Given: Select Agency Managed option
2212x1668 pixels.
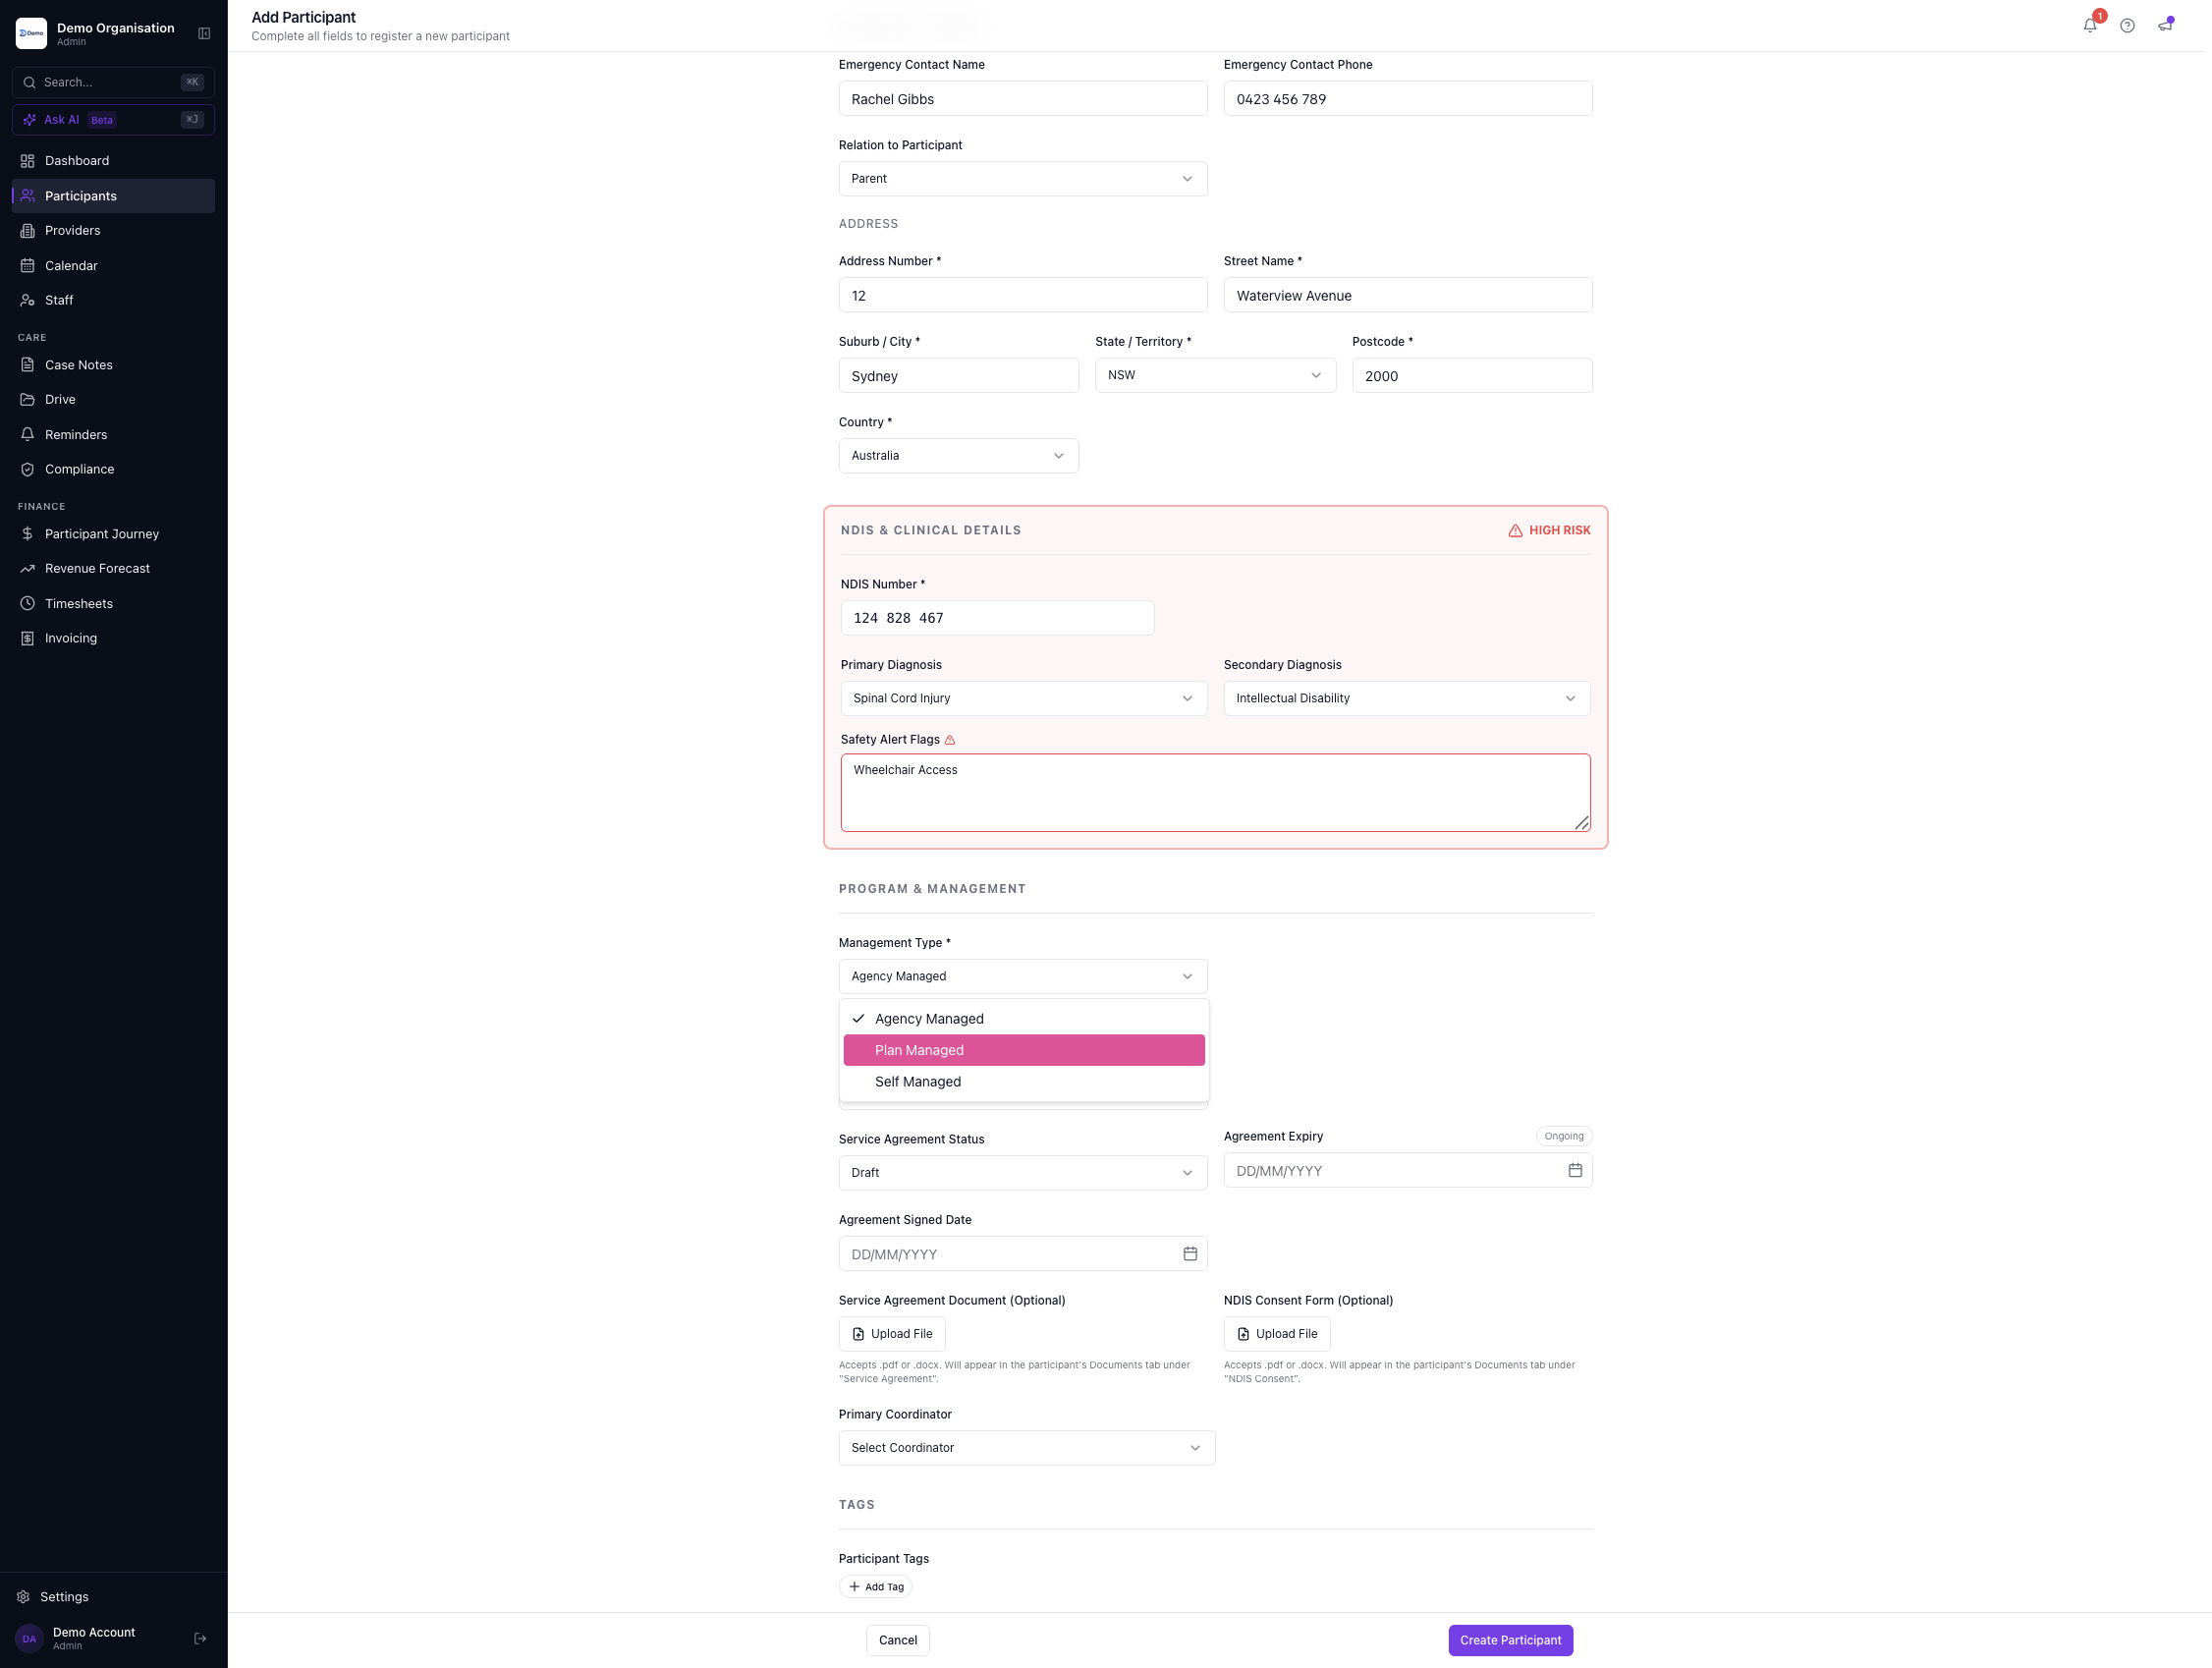Looking at the screenshot, I should tap(1024, 1019).
